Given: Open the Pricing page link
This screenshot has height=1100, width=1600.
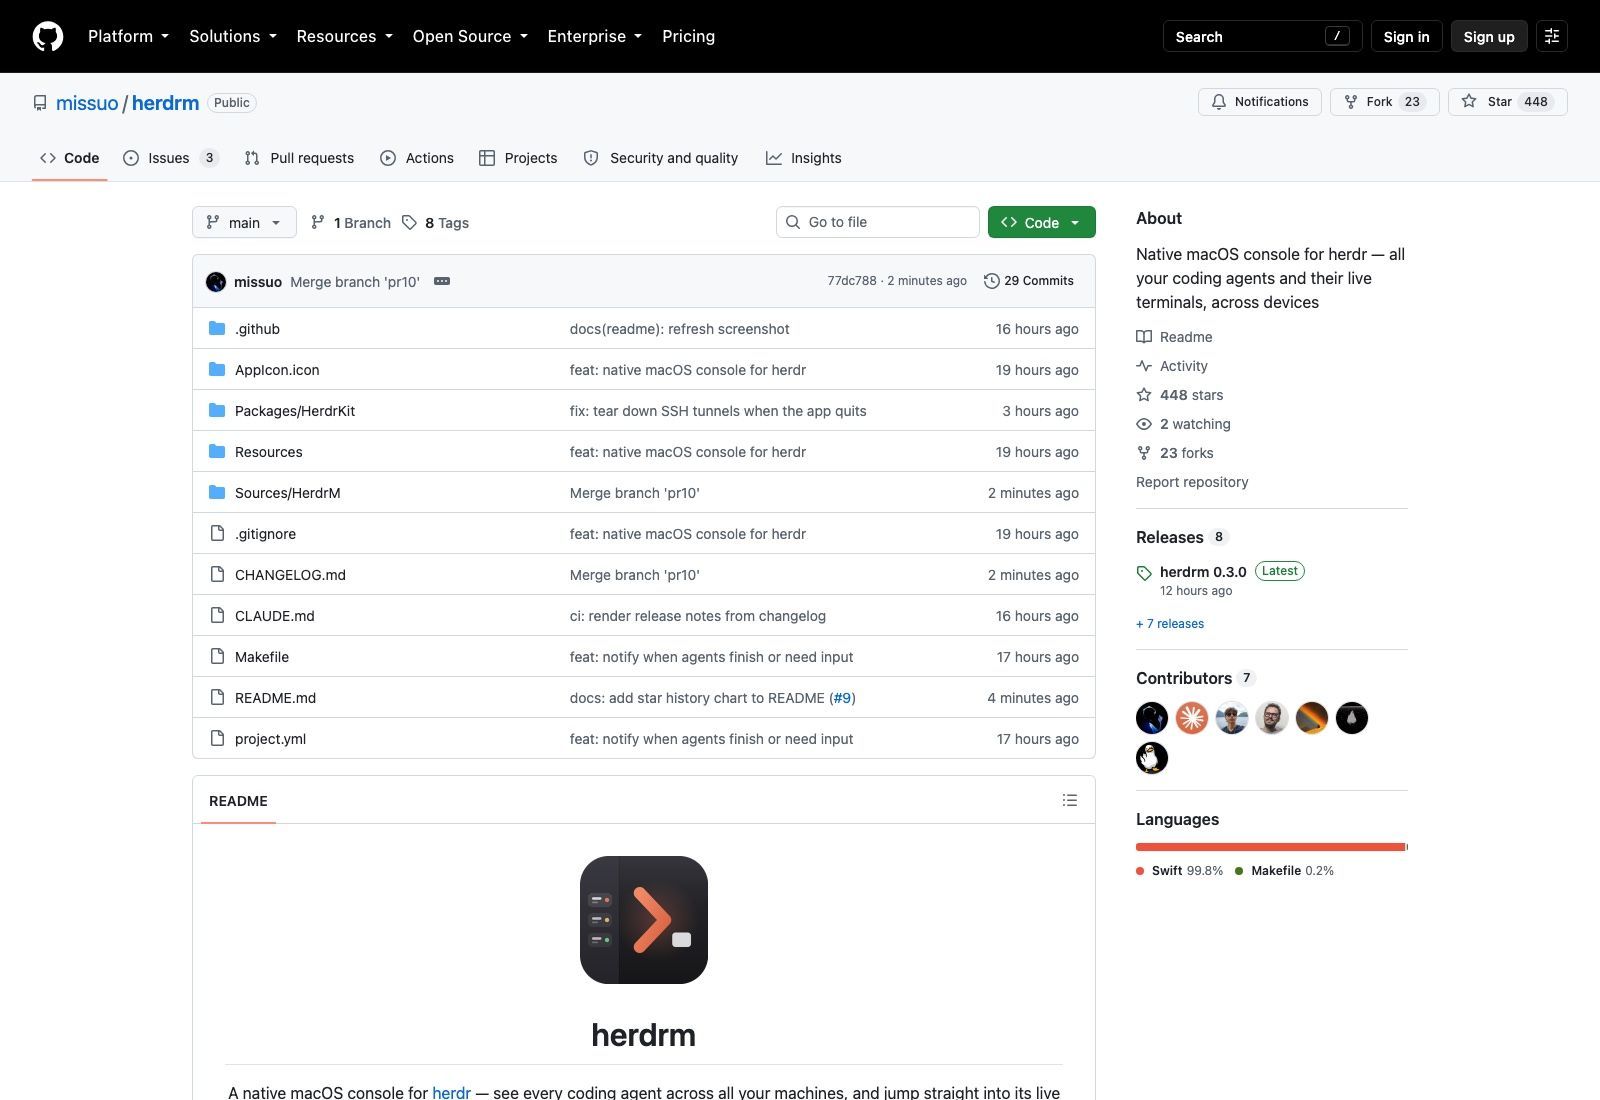Looking at the screenshot, I should (688, 36).
